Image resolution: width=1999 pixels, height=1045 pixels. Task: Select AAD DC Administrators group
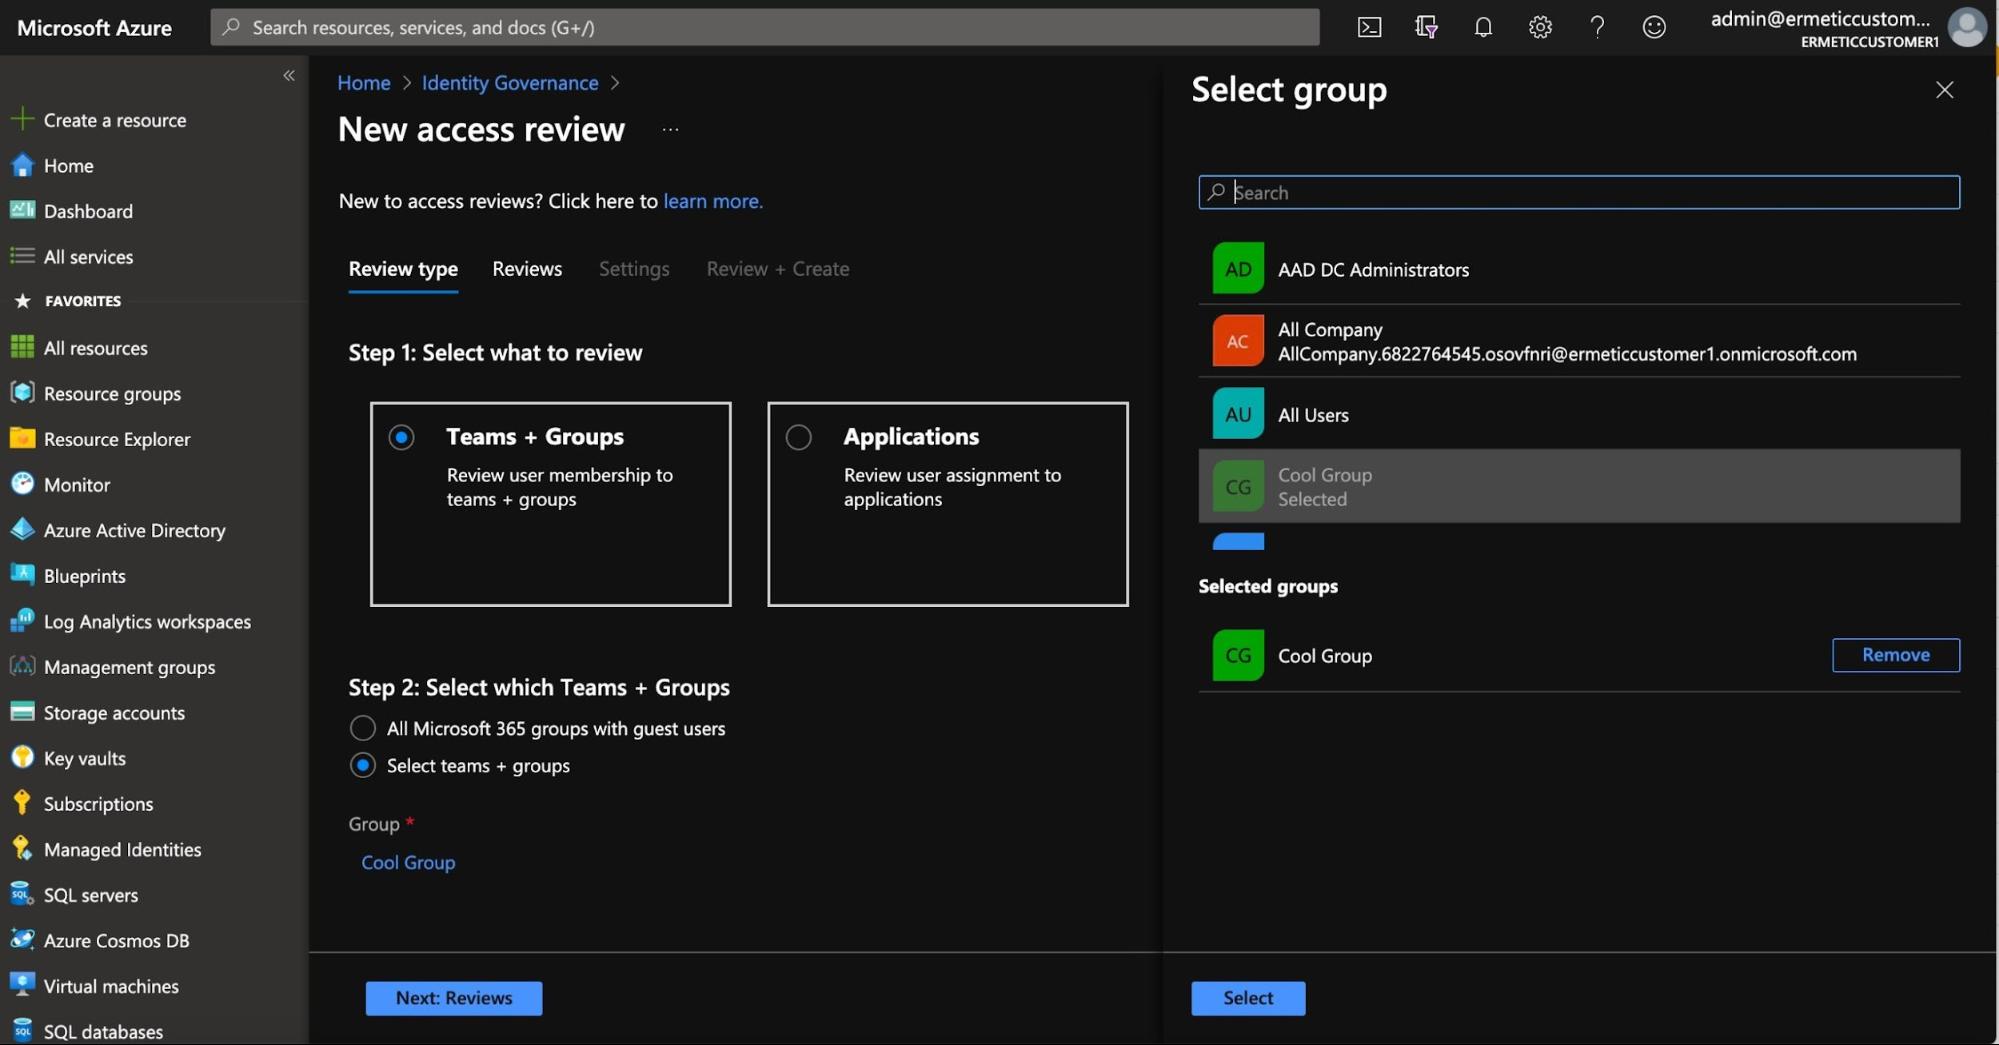[1579, 268]
